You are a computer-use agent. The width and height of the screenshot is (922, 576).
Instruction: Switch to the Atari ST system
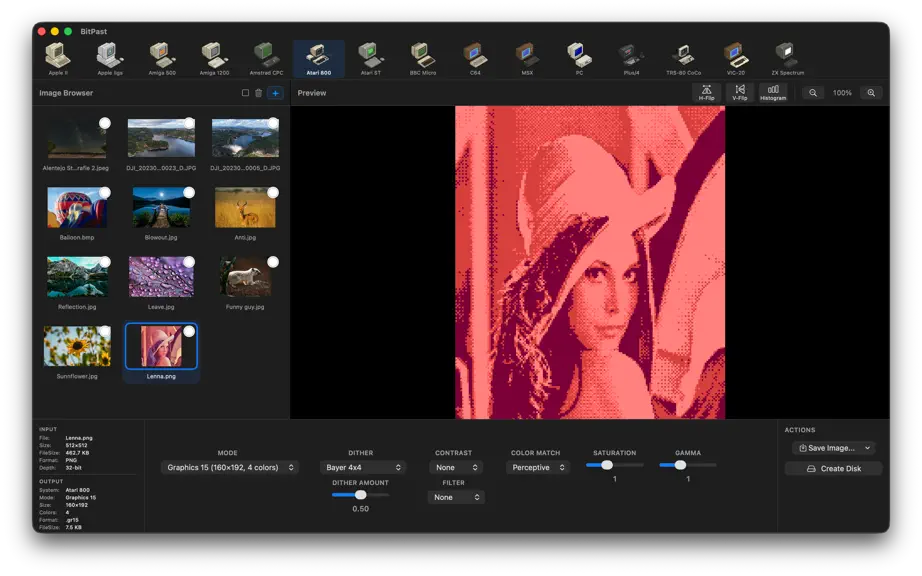(x=370, y=59)
